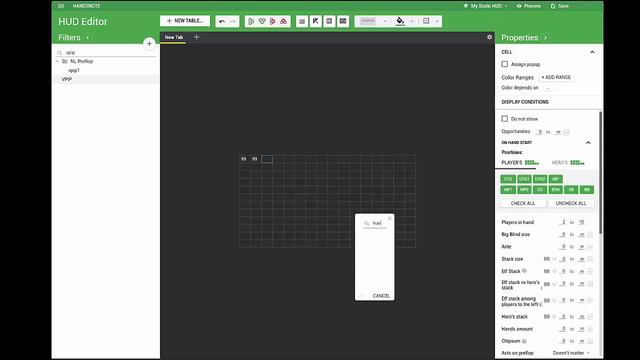Click + ADD RANGE button

point(556,77)
